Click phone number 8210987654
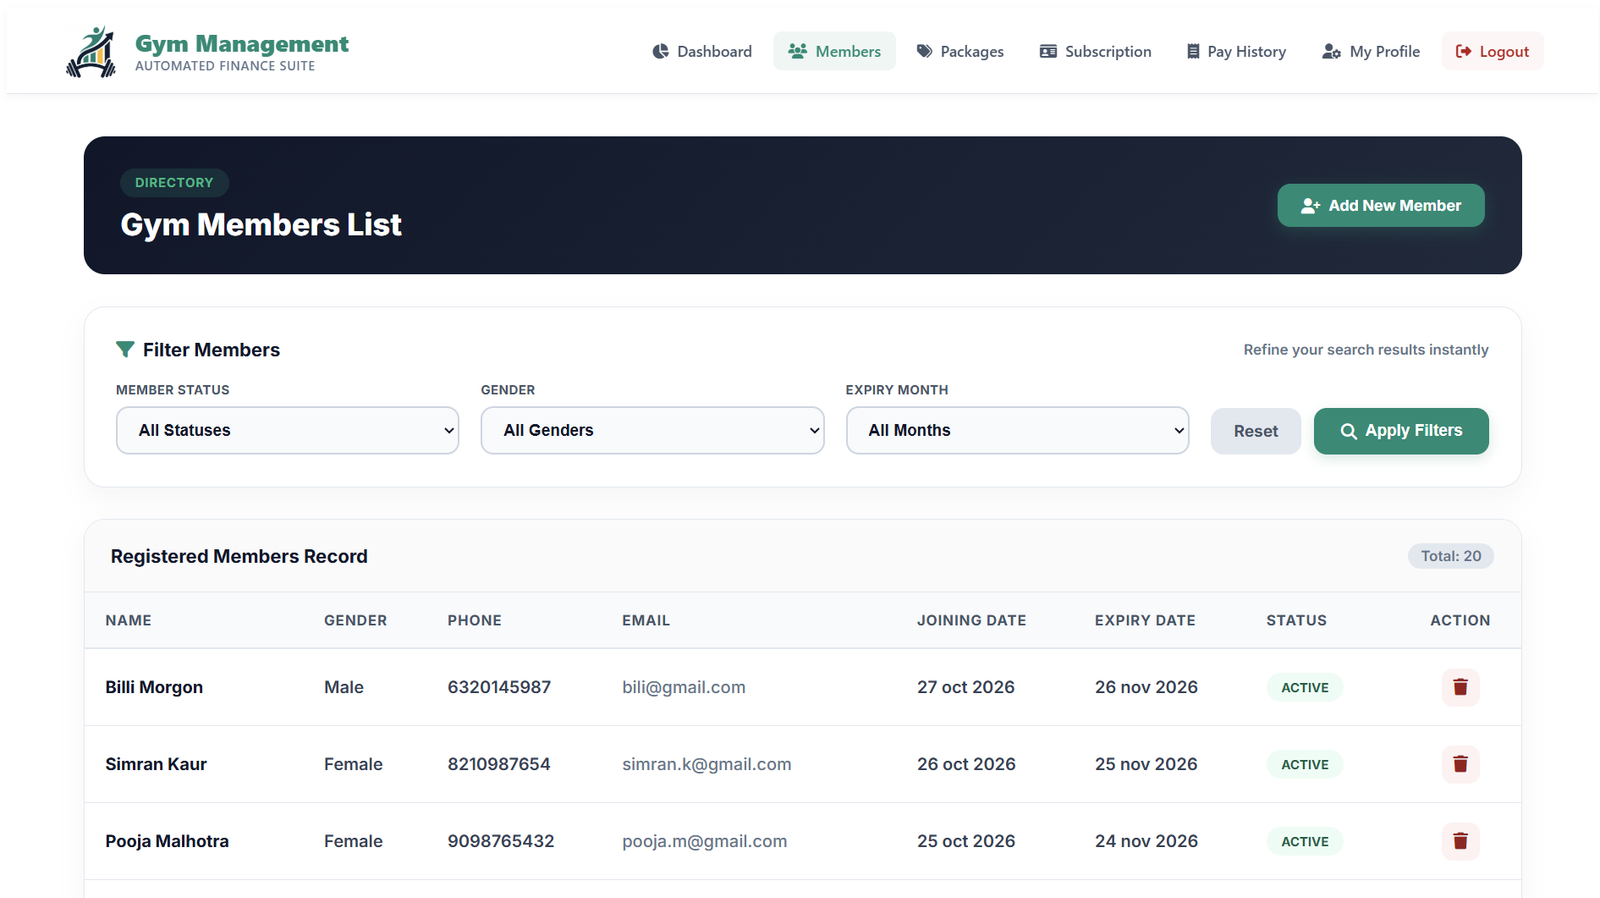The width and height of the screenshot is (1600, 898). click(x=499, y=764)
